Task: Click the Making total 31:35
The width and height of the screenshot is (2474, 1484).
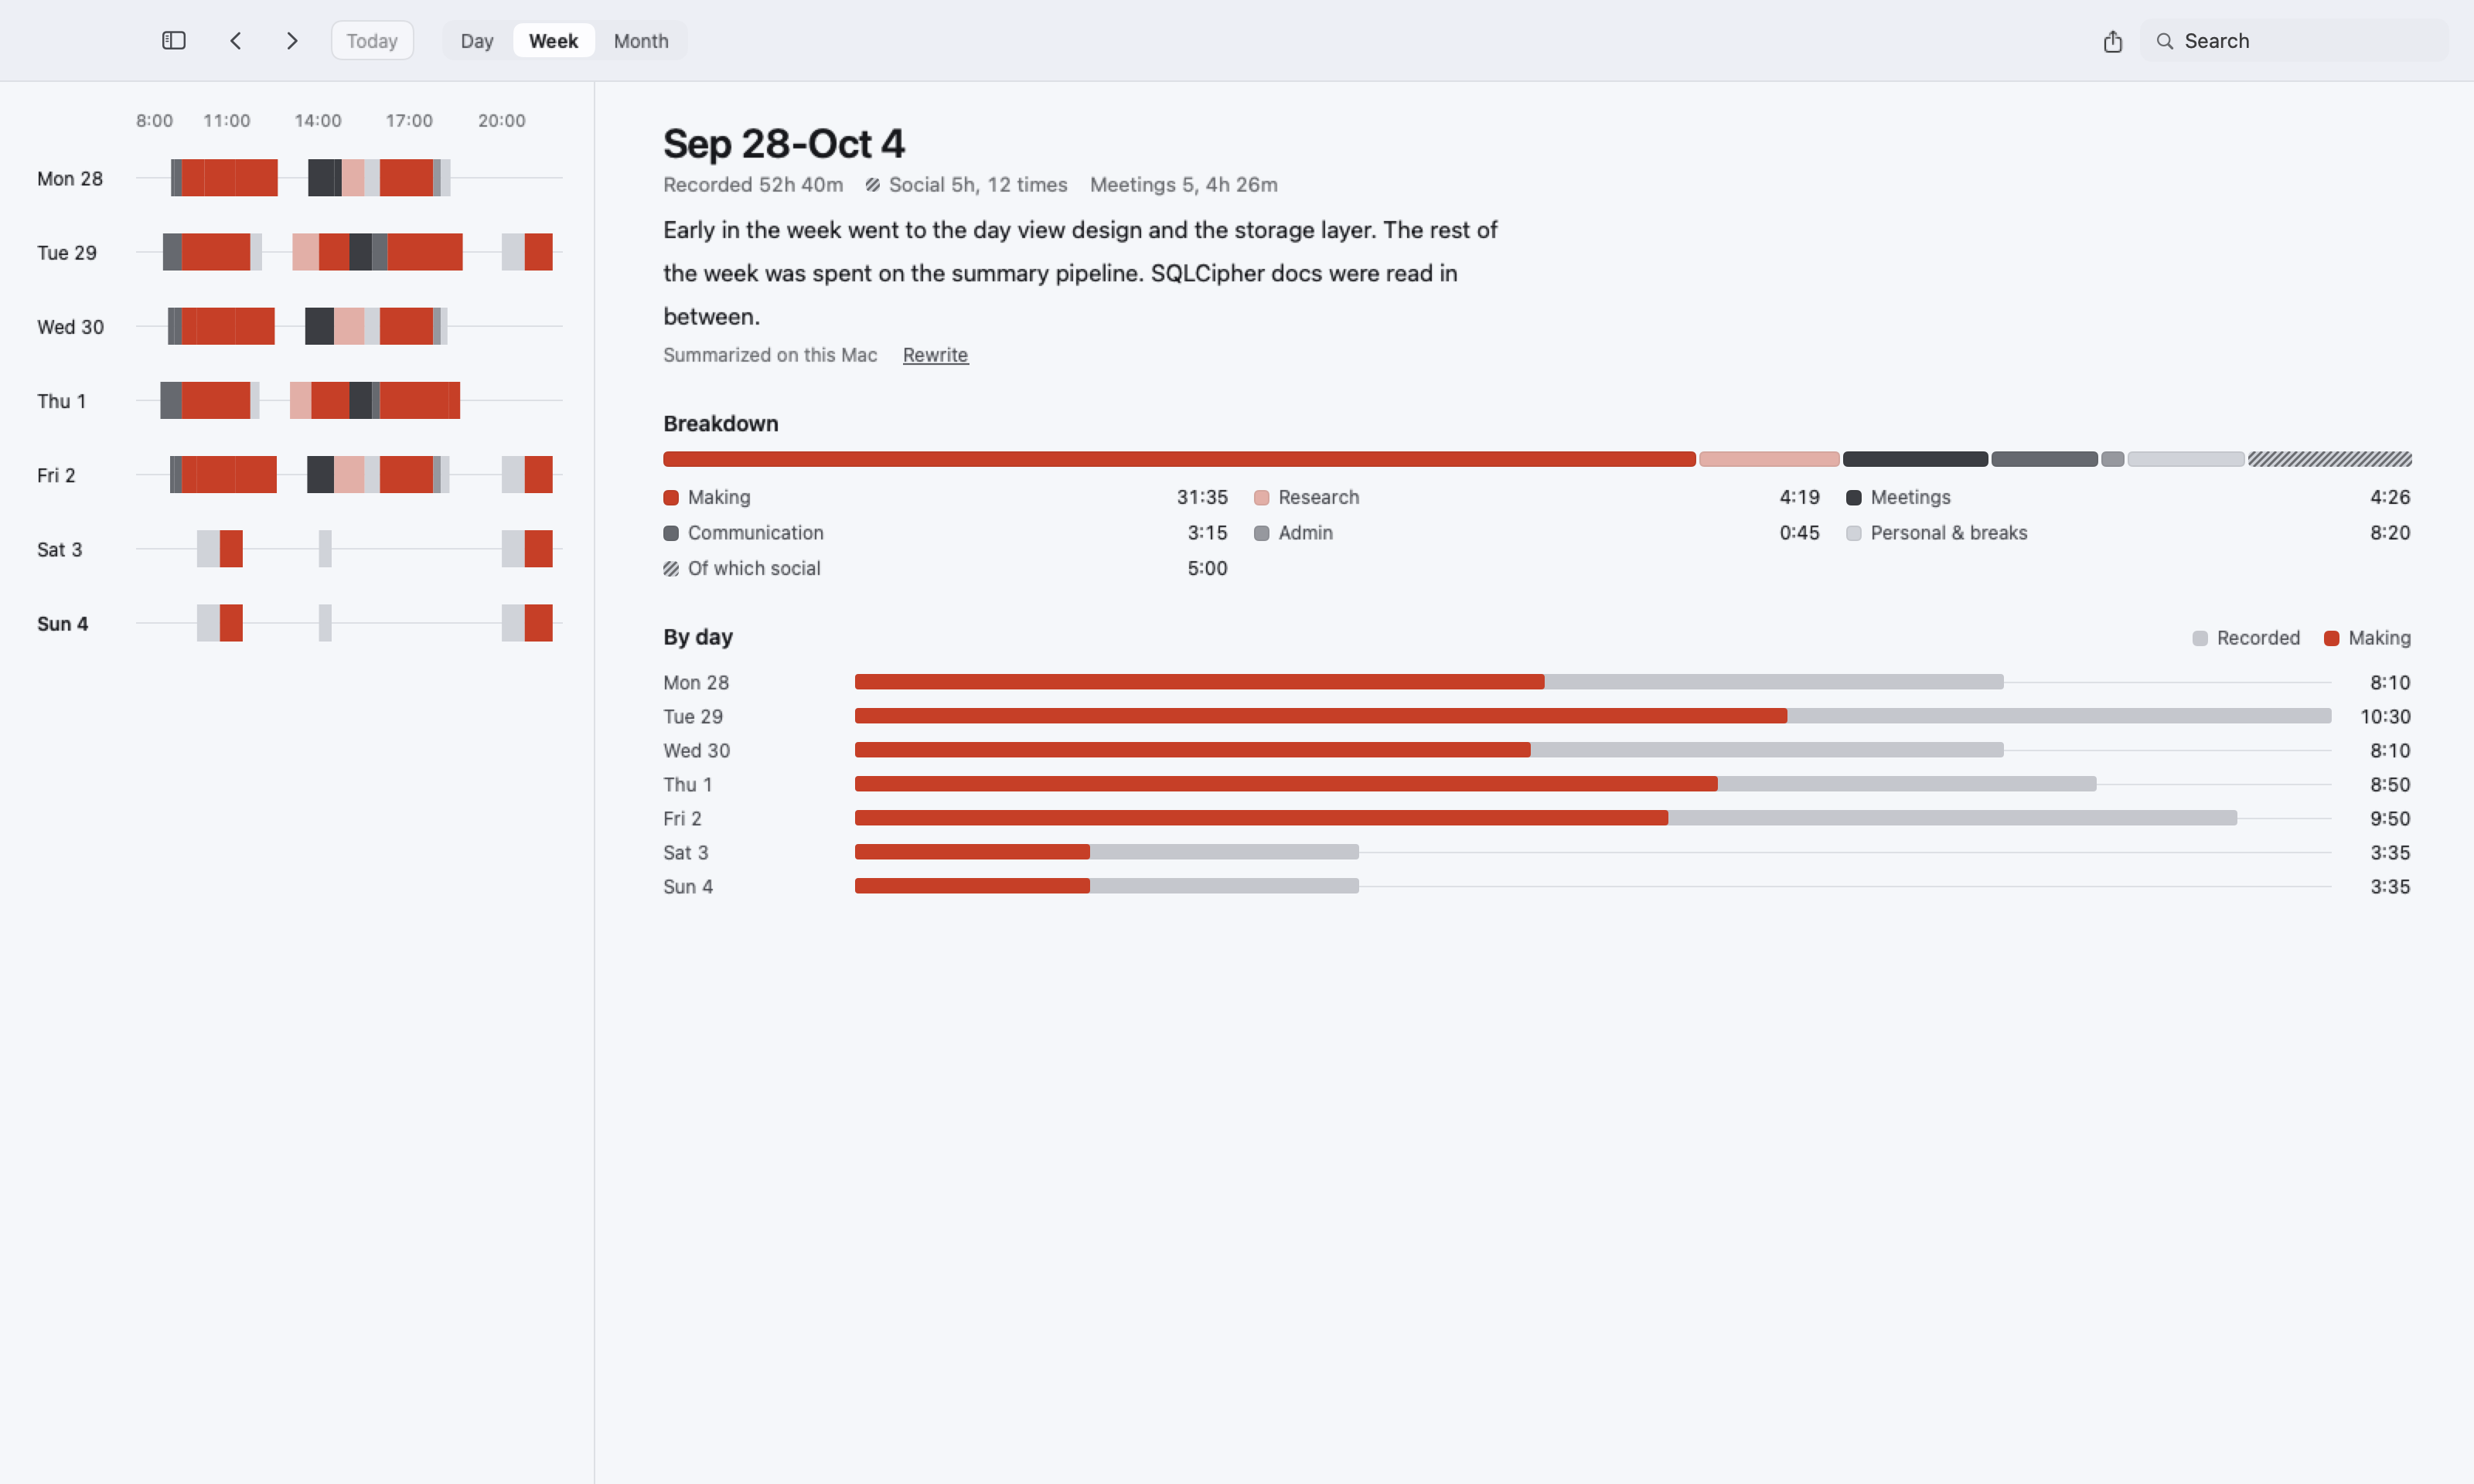Action: (x=1202, y=498)
